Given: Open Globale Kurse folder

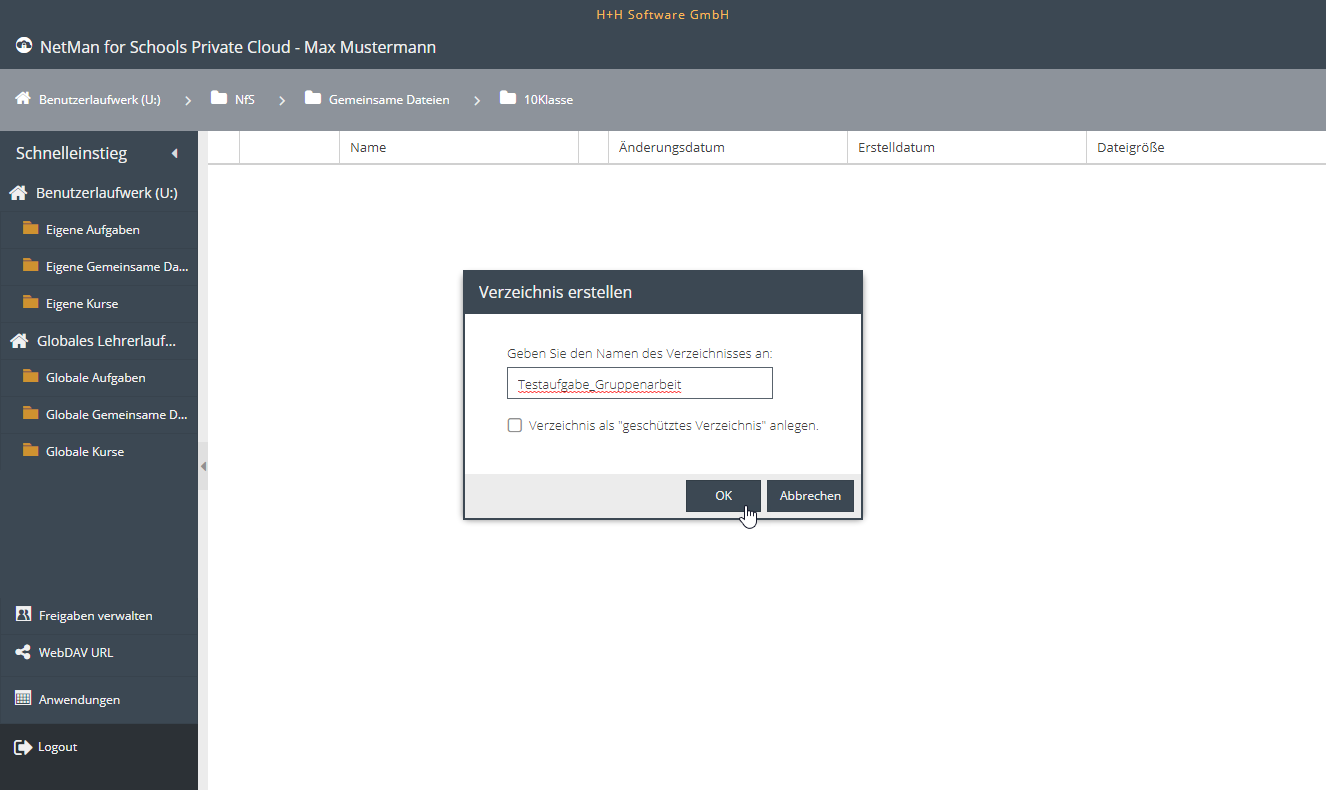Looking at the screenshot, I should [85, 452].
